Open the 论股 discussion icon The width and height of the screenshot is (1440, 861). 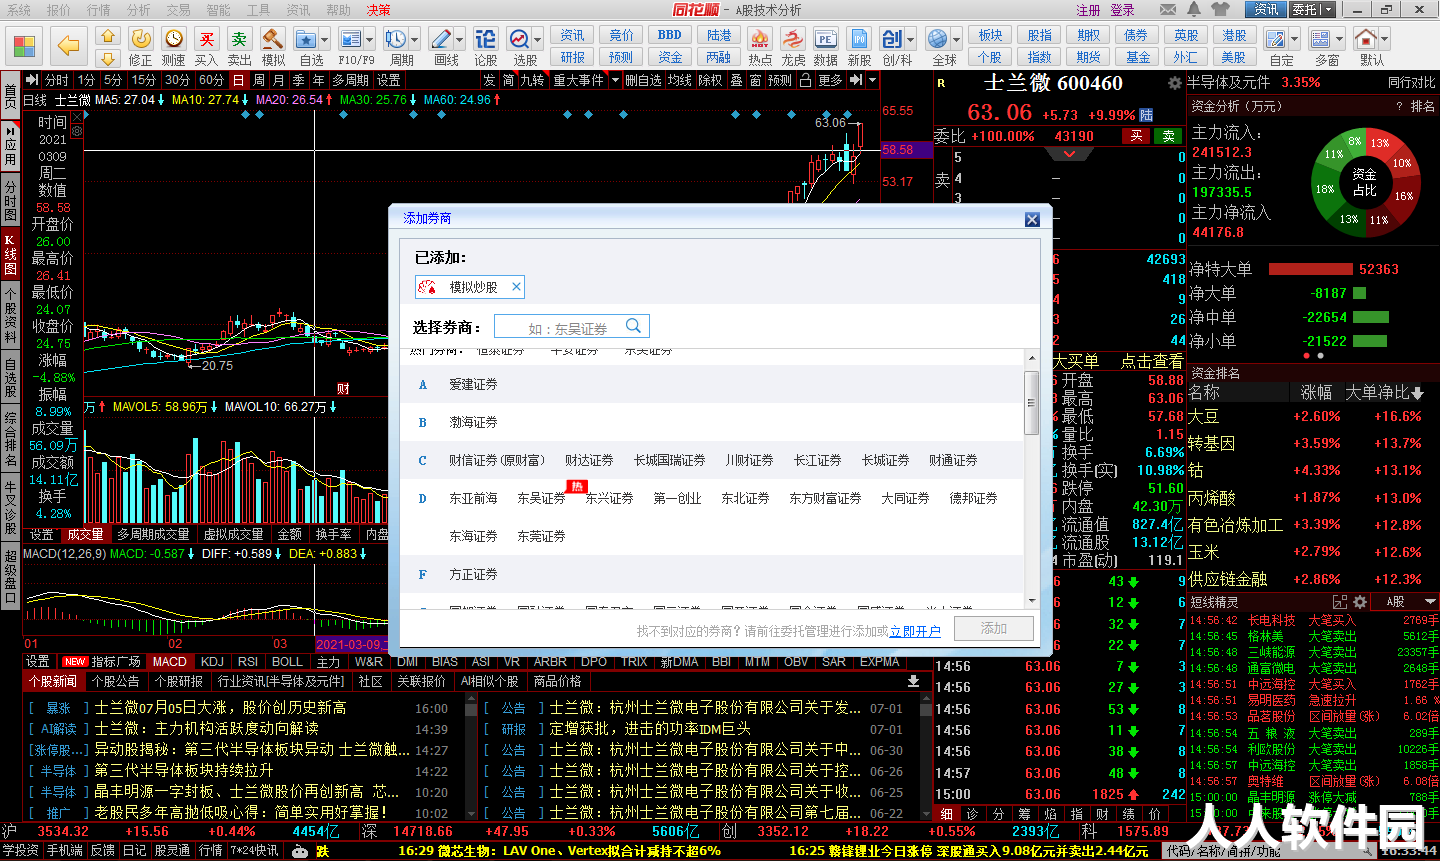[x=486, y=38]
